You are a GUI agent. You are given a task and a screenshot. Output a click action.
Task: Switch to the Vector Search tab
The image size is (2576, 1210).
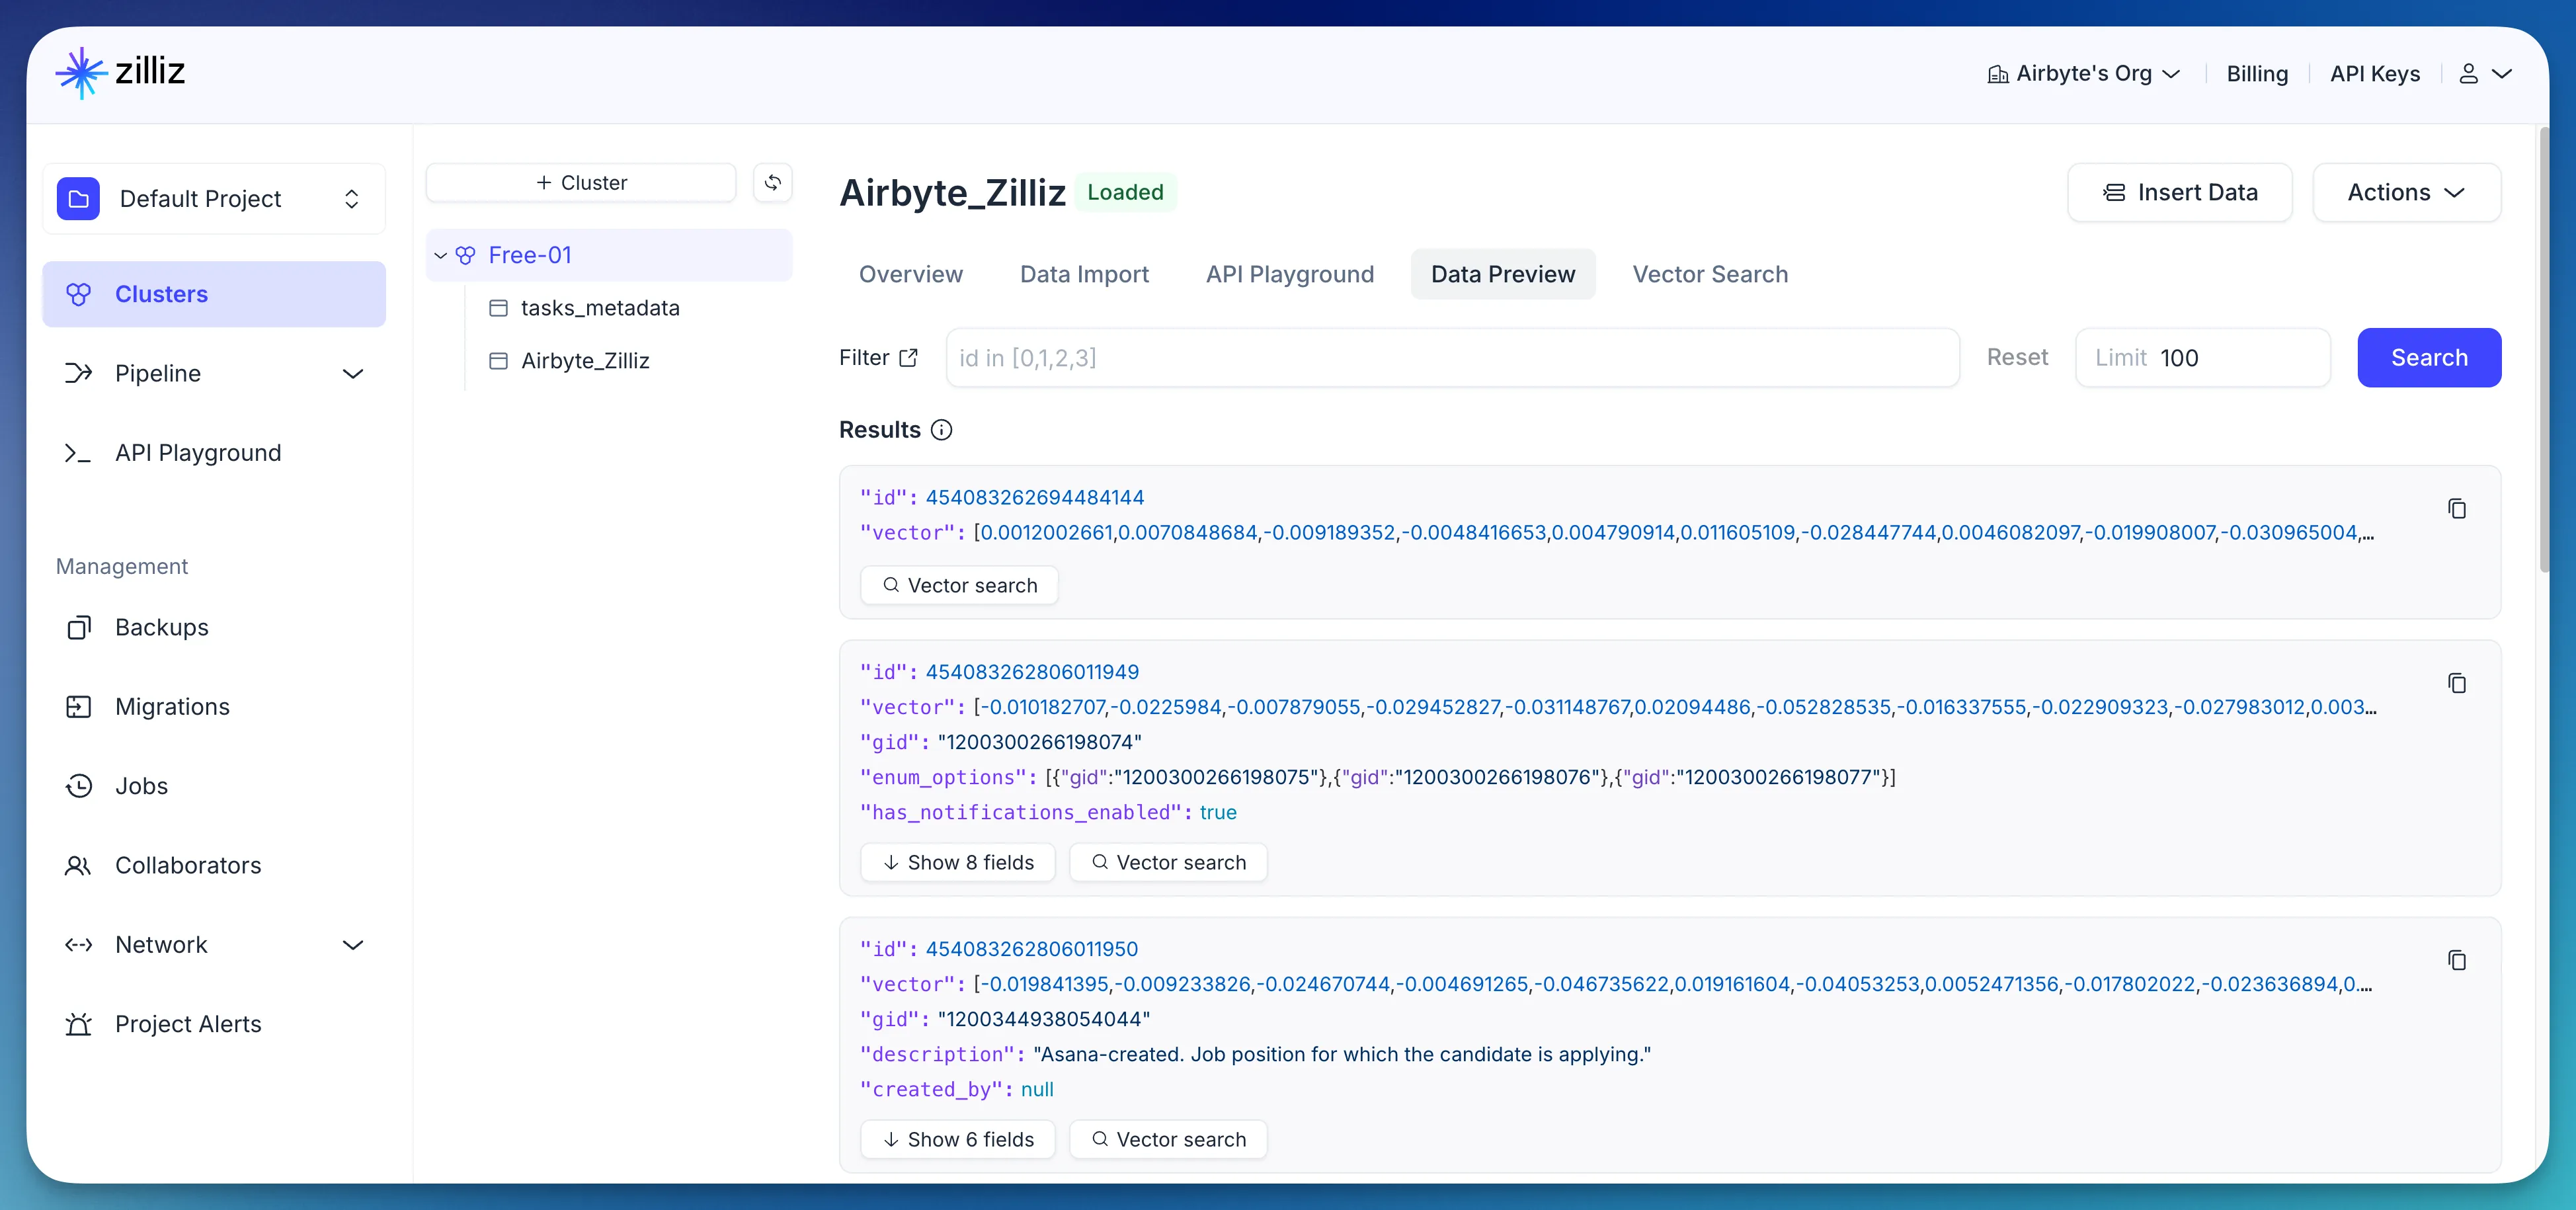click(x=1710, y=274)
